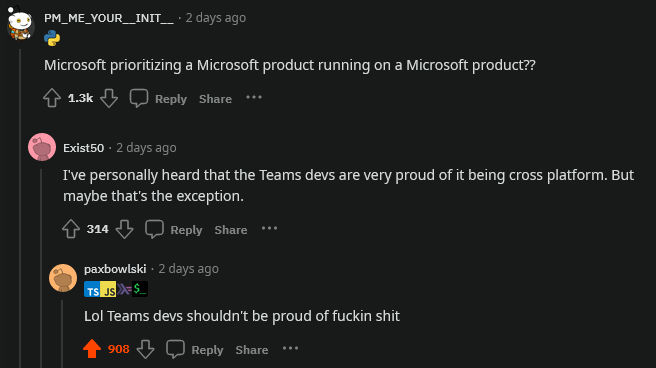The width and height of the screenshot is (656, 368).
Task: Downvote Exist50's comment with 314 points
Action: pos(124,229)
